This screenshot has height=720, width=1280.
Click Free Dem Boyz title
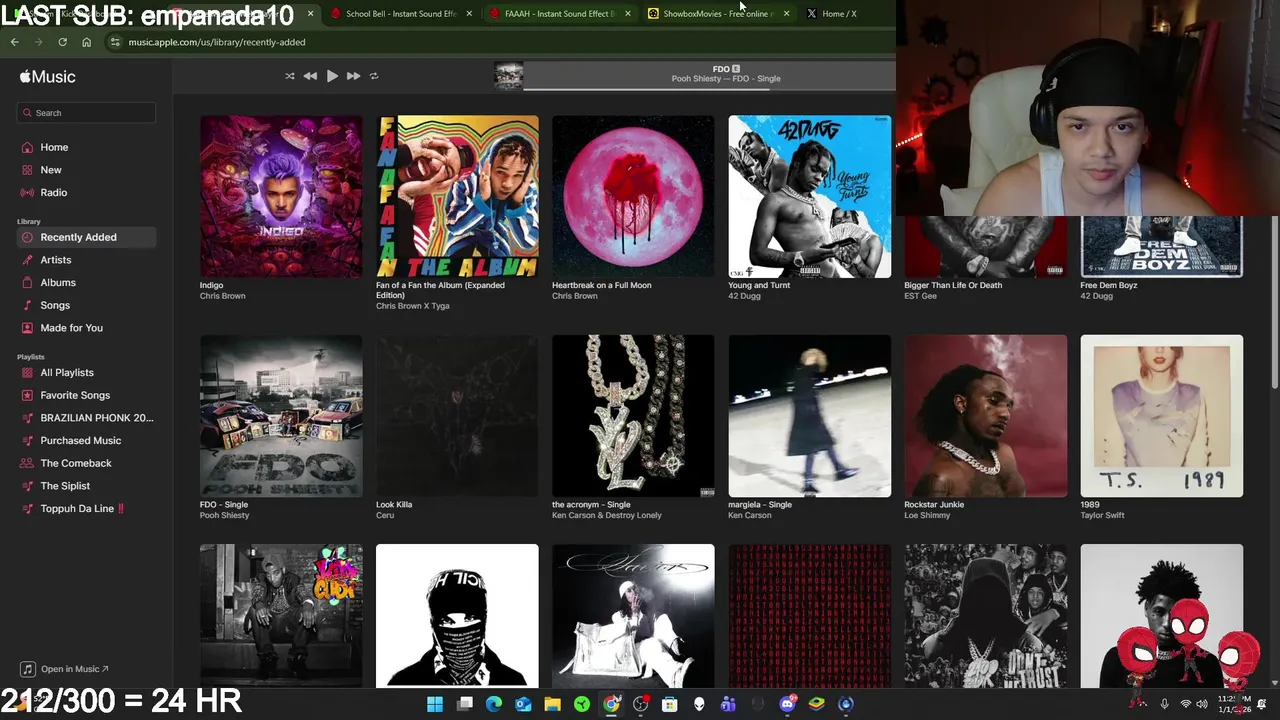1108,285
